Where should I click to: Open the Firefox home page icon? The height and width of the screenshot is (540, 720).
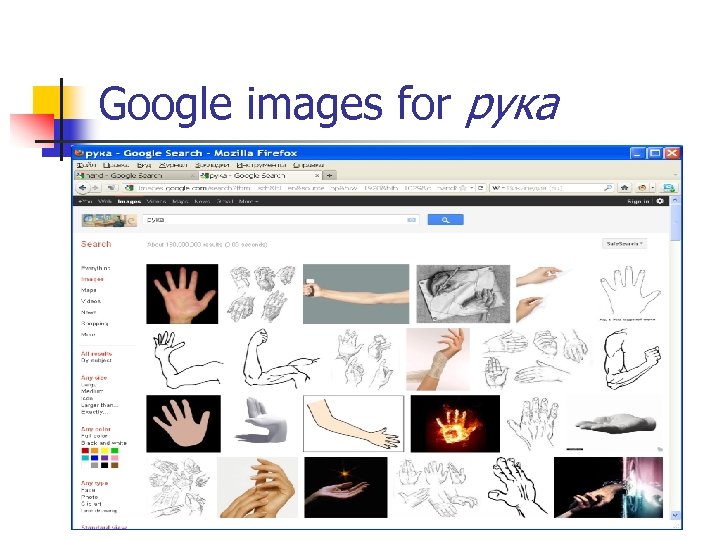point(624,188)
